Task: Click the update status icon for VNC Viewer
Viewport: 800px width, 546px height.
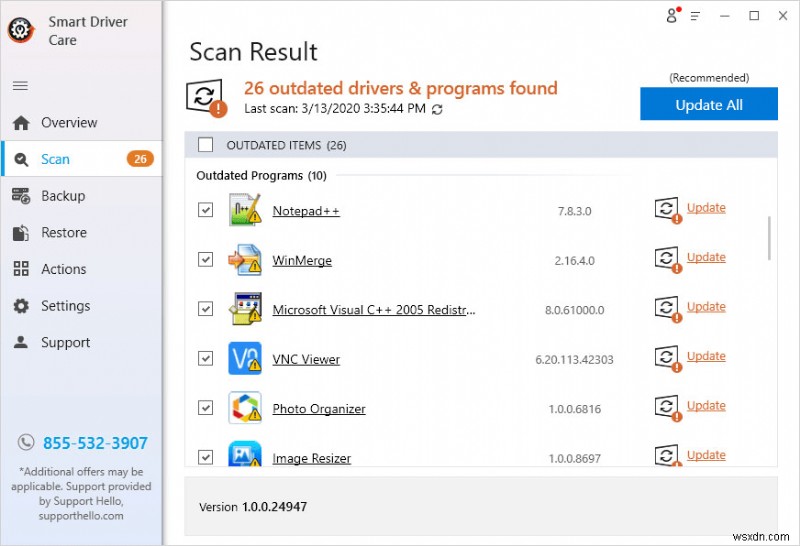Action: click(668, 358)
